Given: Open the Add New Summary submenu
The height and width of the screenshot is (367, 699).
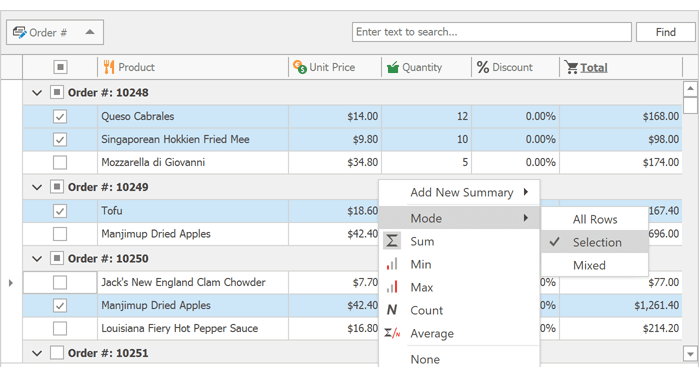Looking at the screenshot, I should tap(459, 192).
